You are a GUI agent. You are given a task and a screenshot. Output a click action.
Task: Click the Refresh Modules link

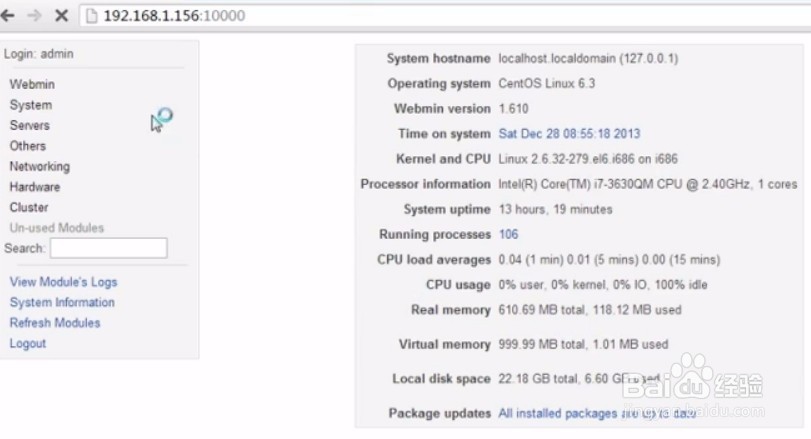pos(55,323)
